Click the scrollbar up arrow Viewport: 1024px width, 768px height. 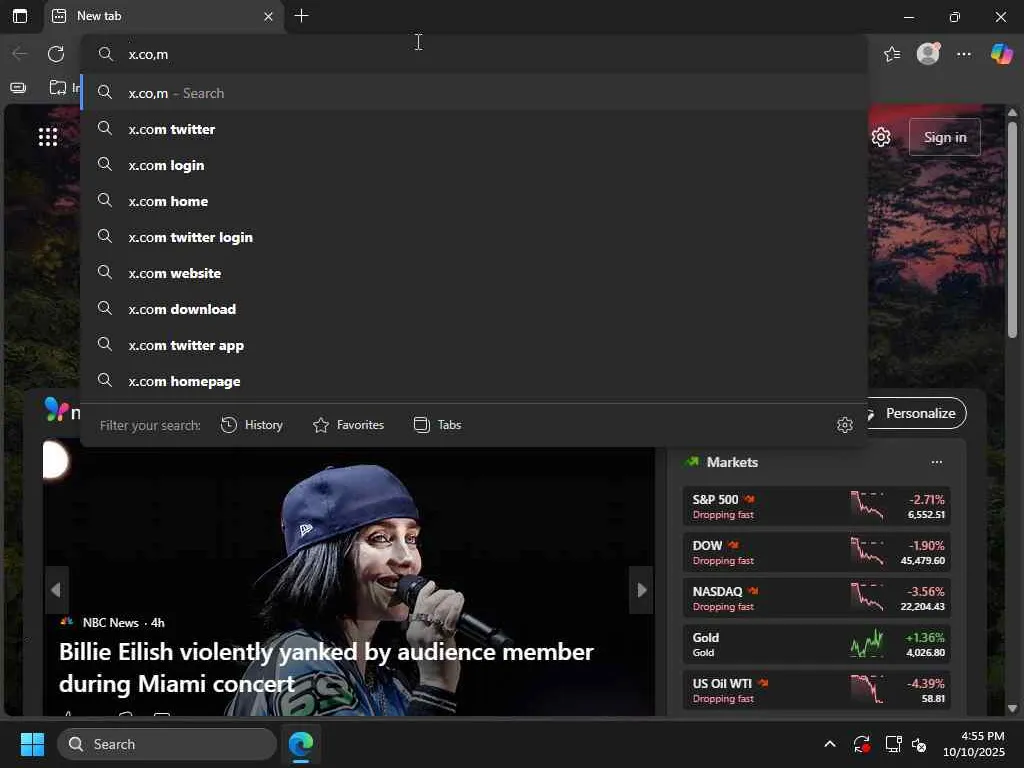click(x=1012, y=112)
